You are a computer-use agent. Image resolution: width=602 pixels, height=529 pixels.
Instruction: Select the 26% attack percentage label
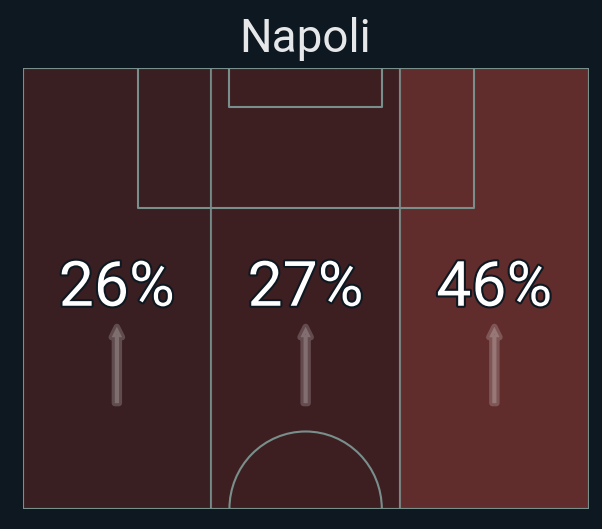(117, 284)
